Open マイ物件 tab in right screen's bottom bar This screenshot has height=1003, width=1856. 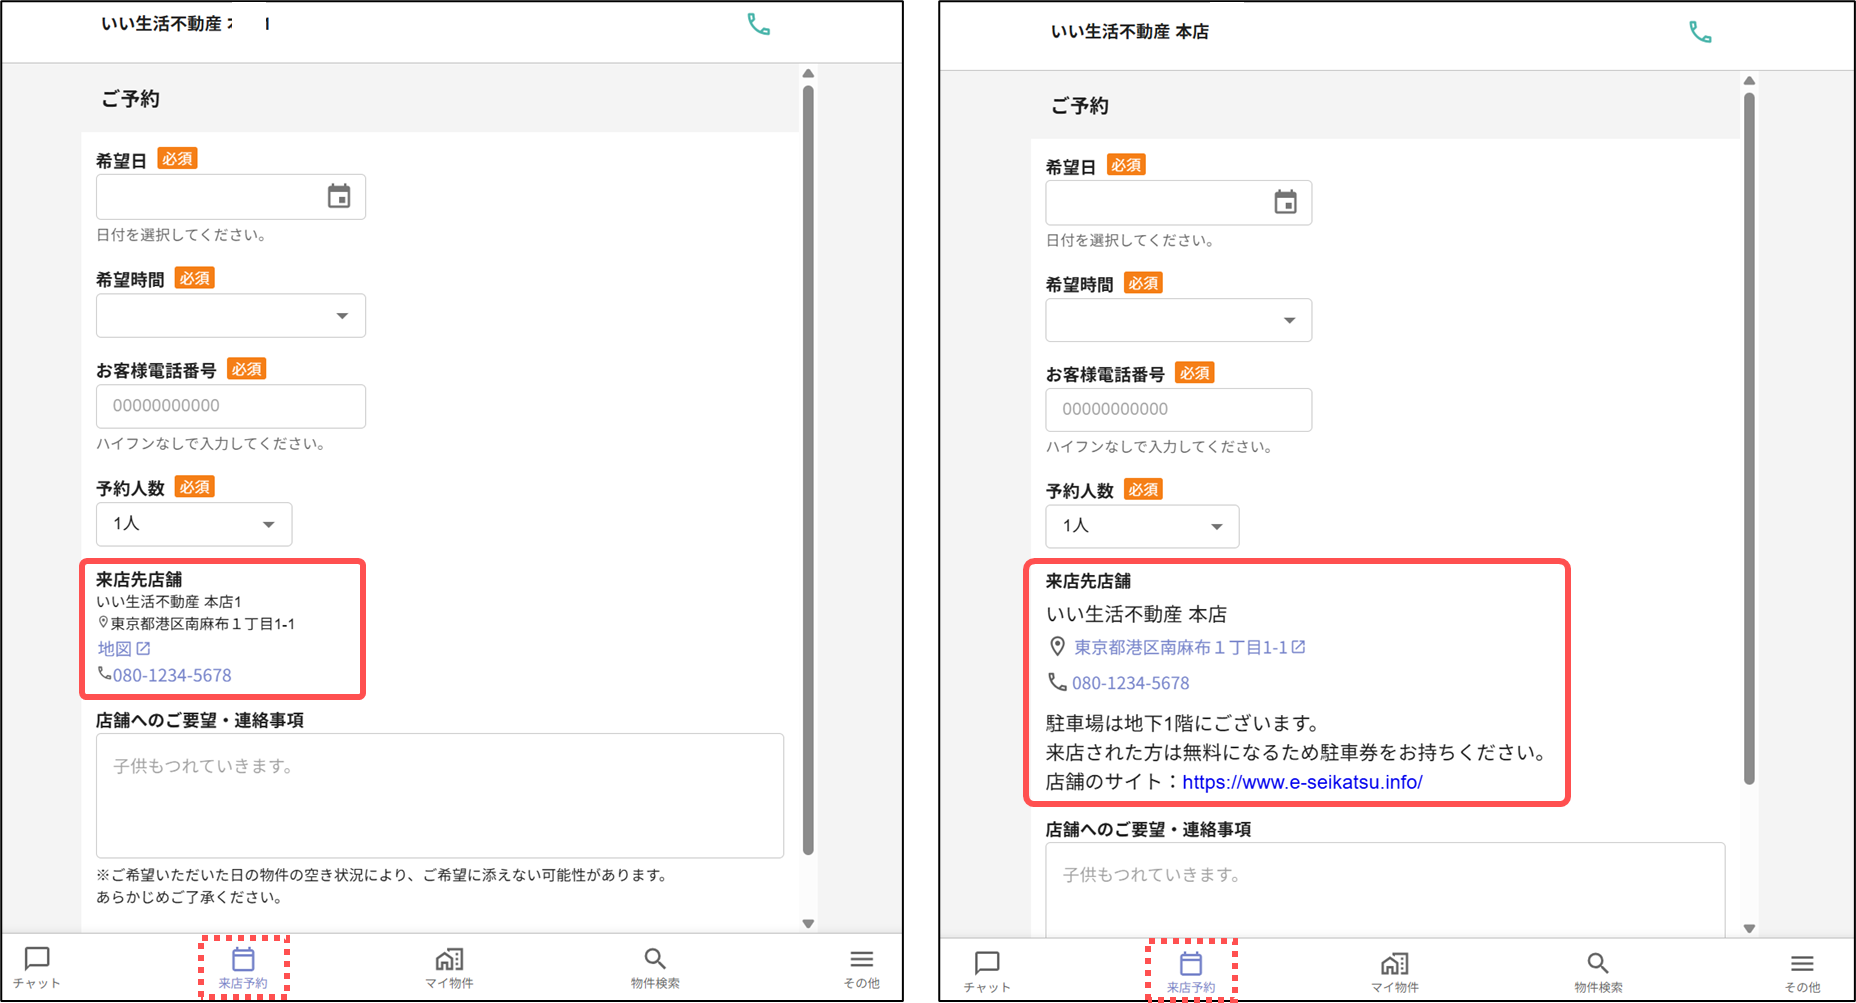coord(1395,972)
